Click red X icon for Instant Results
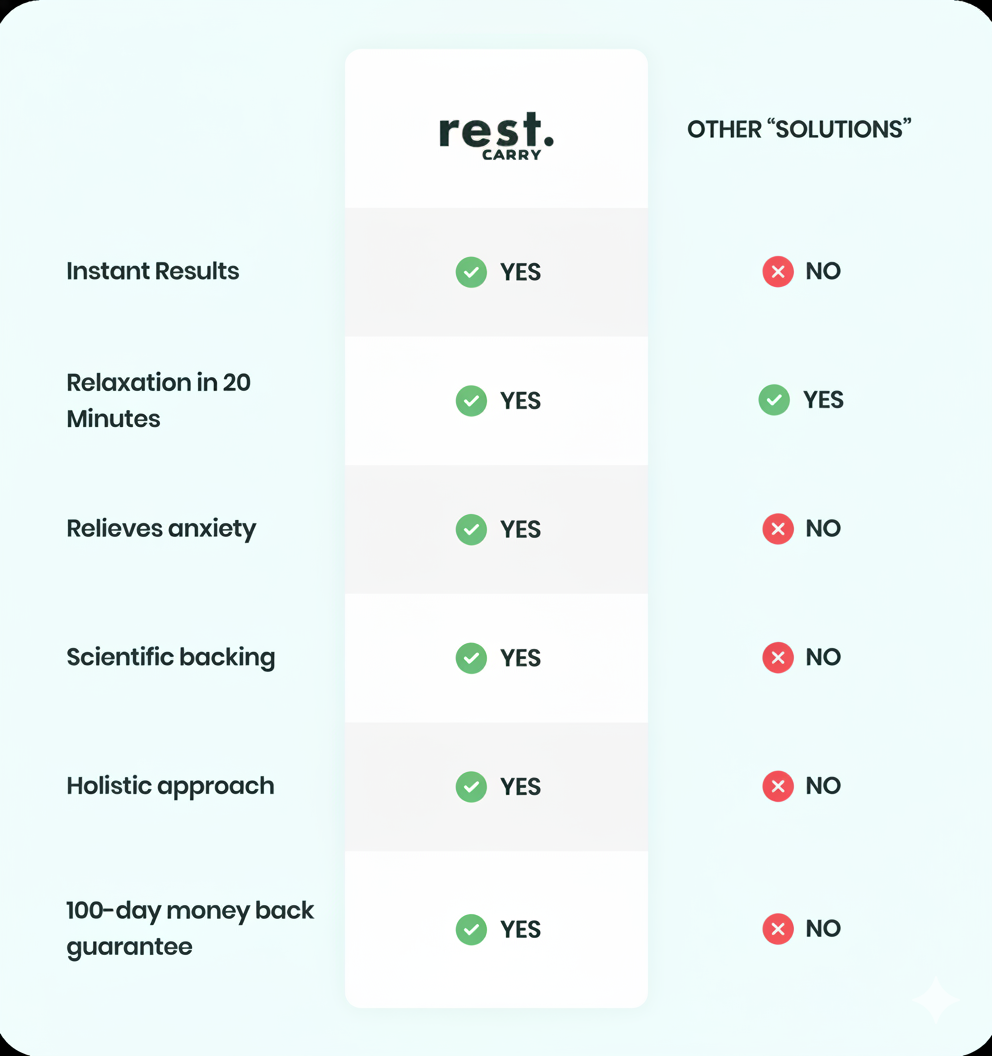The image size is (992, 1056). 778,271
